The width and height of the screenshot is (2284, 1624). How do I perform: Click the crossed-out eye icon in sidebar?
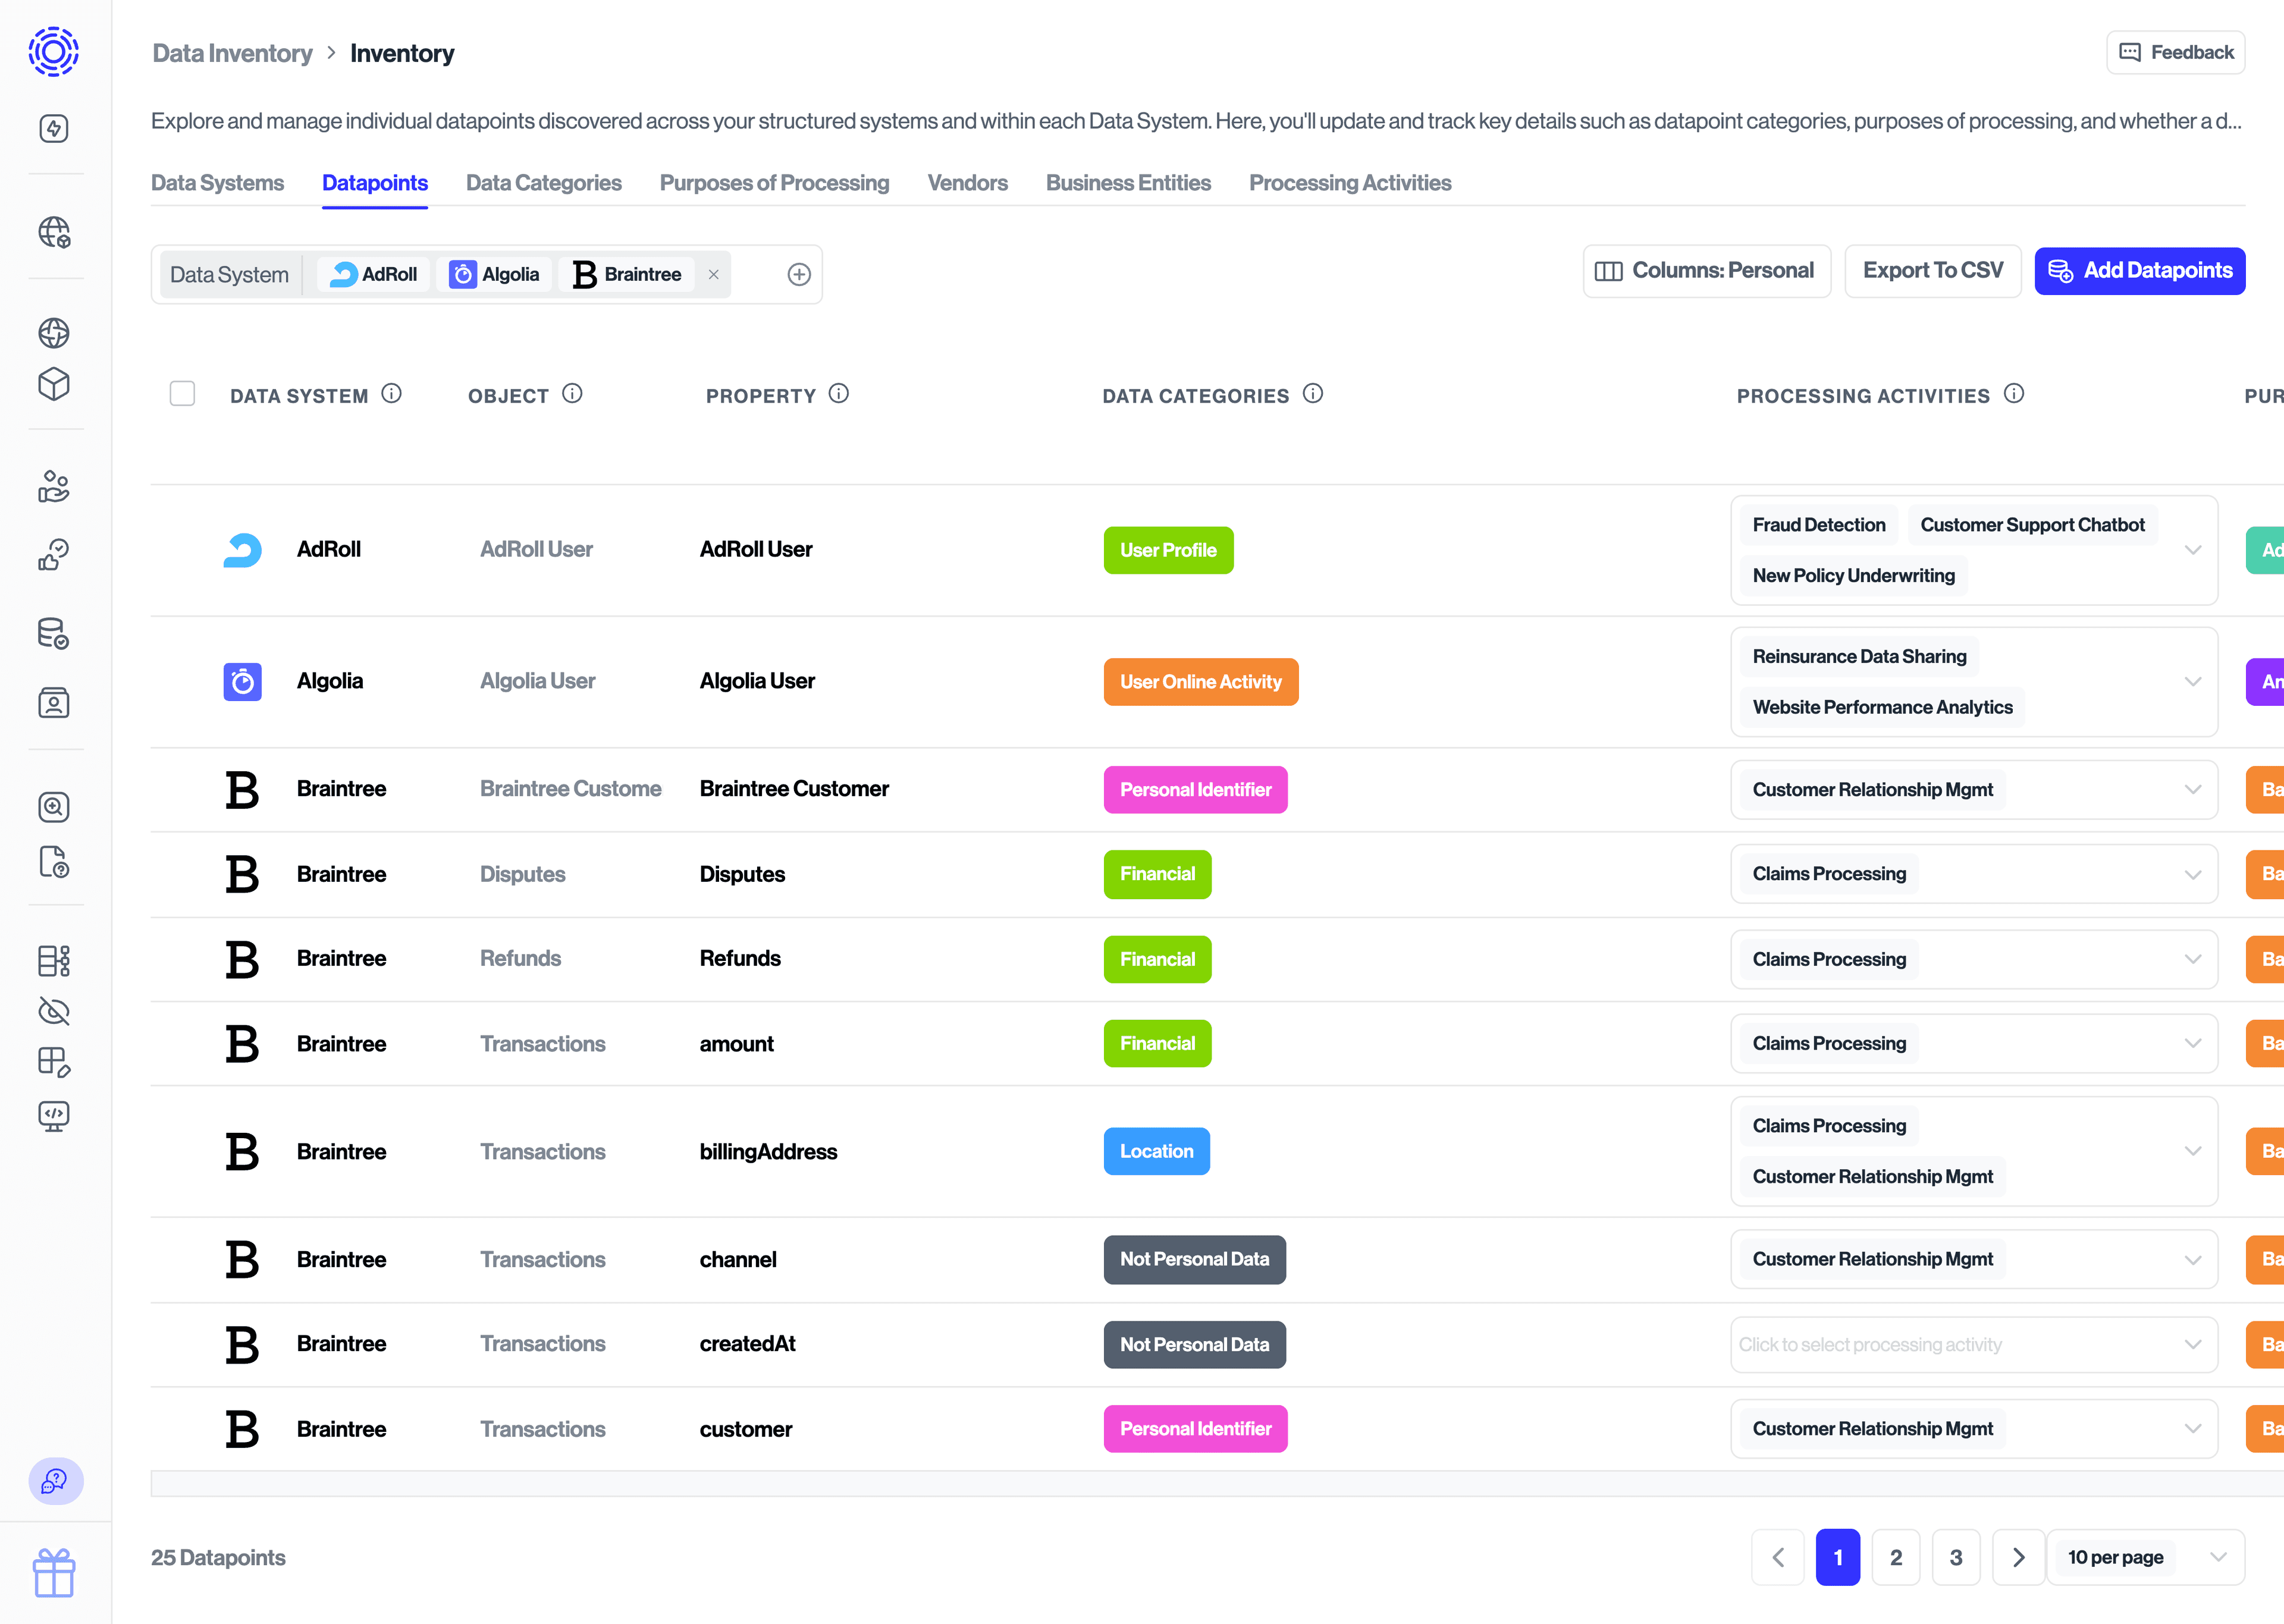pyautogui.click(x=54, y=1011)
